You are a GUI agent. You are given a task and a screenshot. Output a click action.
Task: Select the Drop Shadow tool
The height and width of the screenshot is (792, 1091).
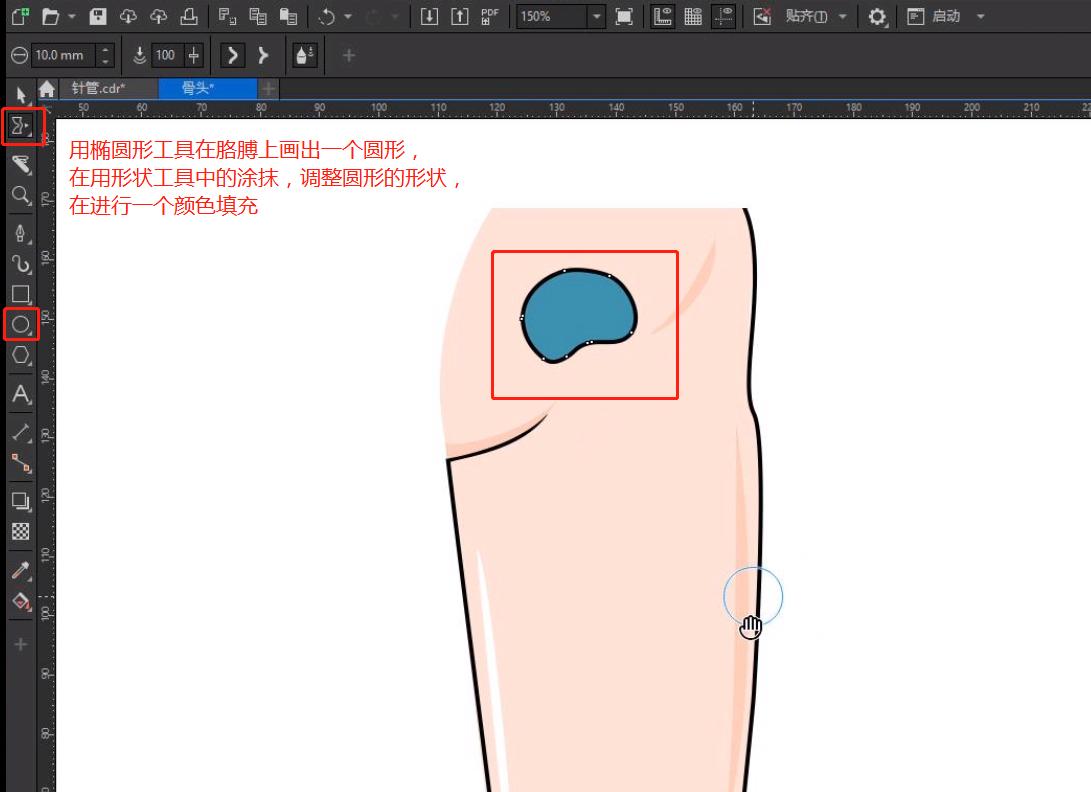click(x=21, y=501)
